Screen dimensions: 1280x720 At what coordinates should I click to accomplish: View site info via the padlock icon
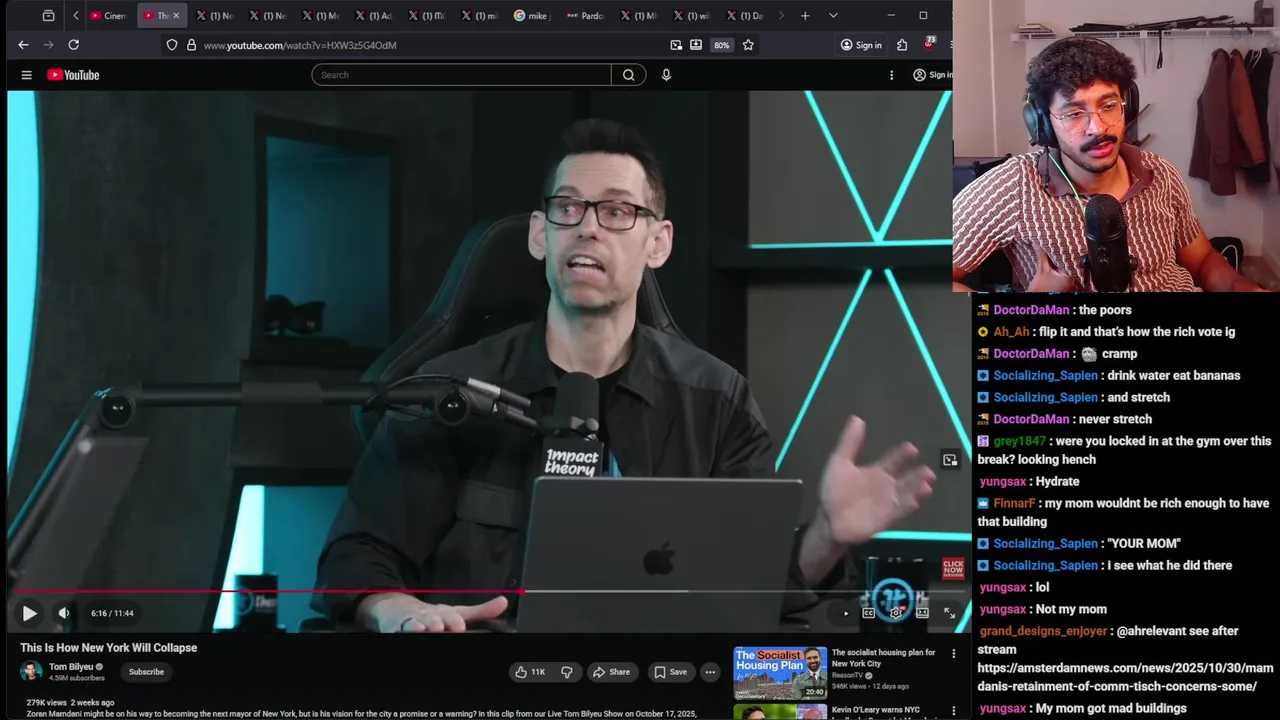[x=191, y=45]
